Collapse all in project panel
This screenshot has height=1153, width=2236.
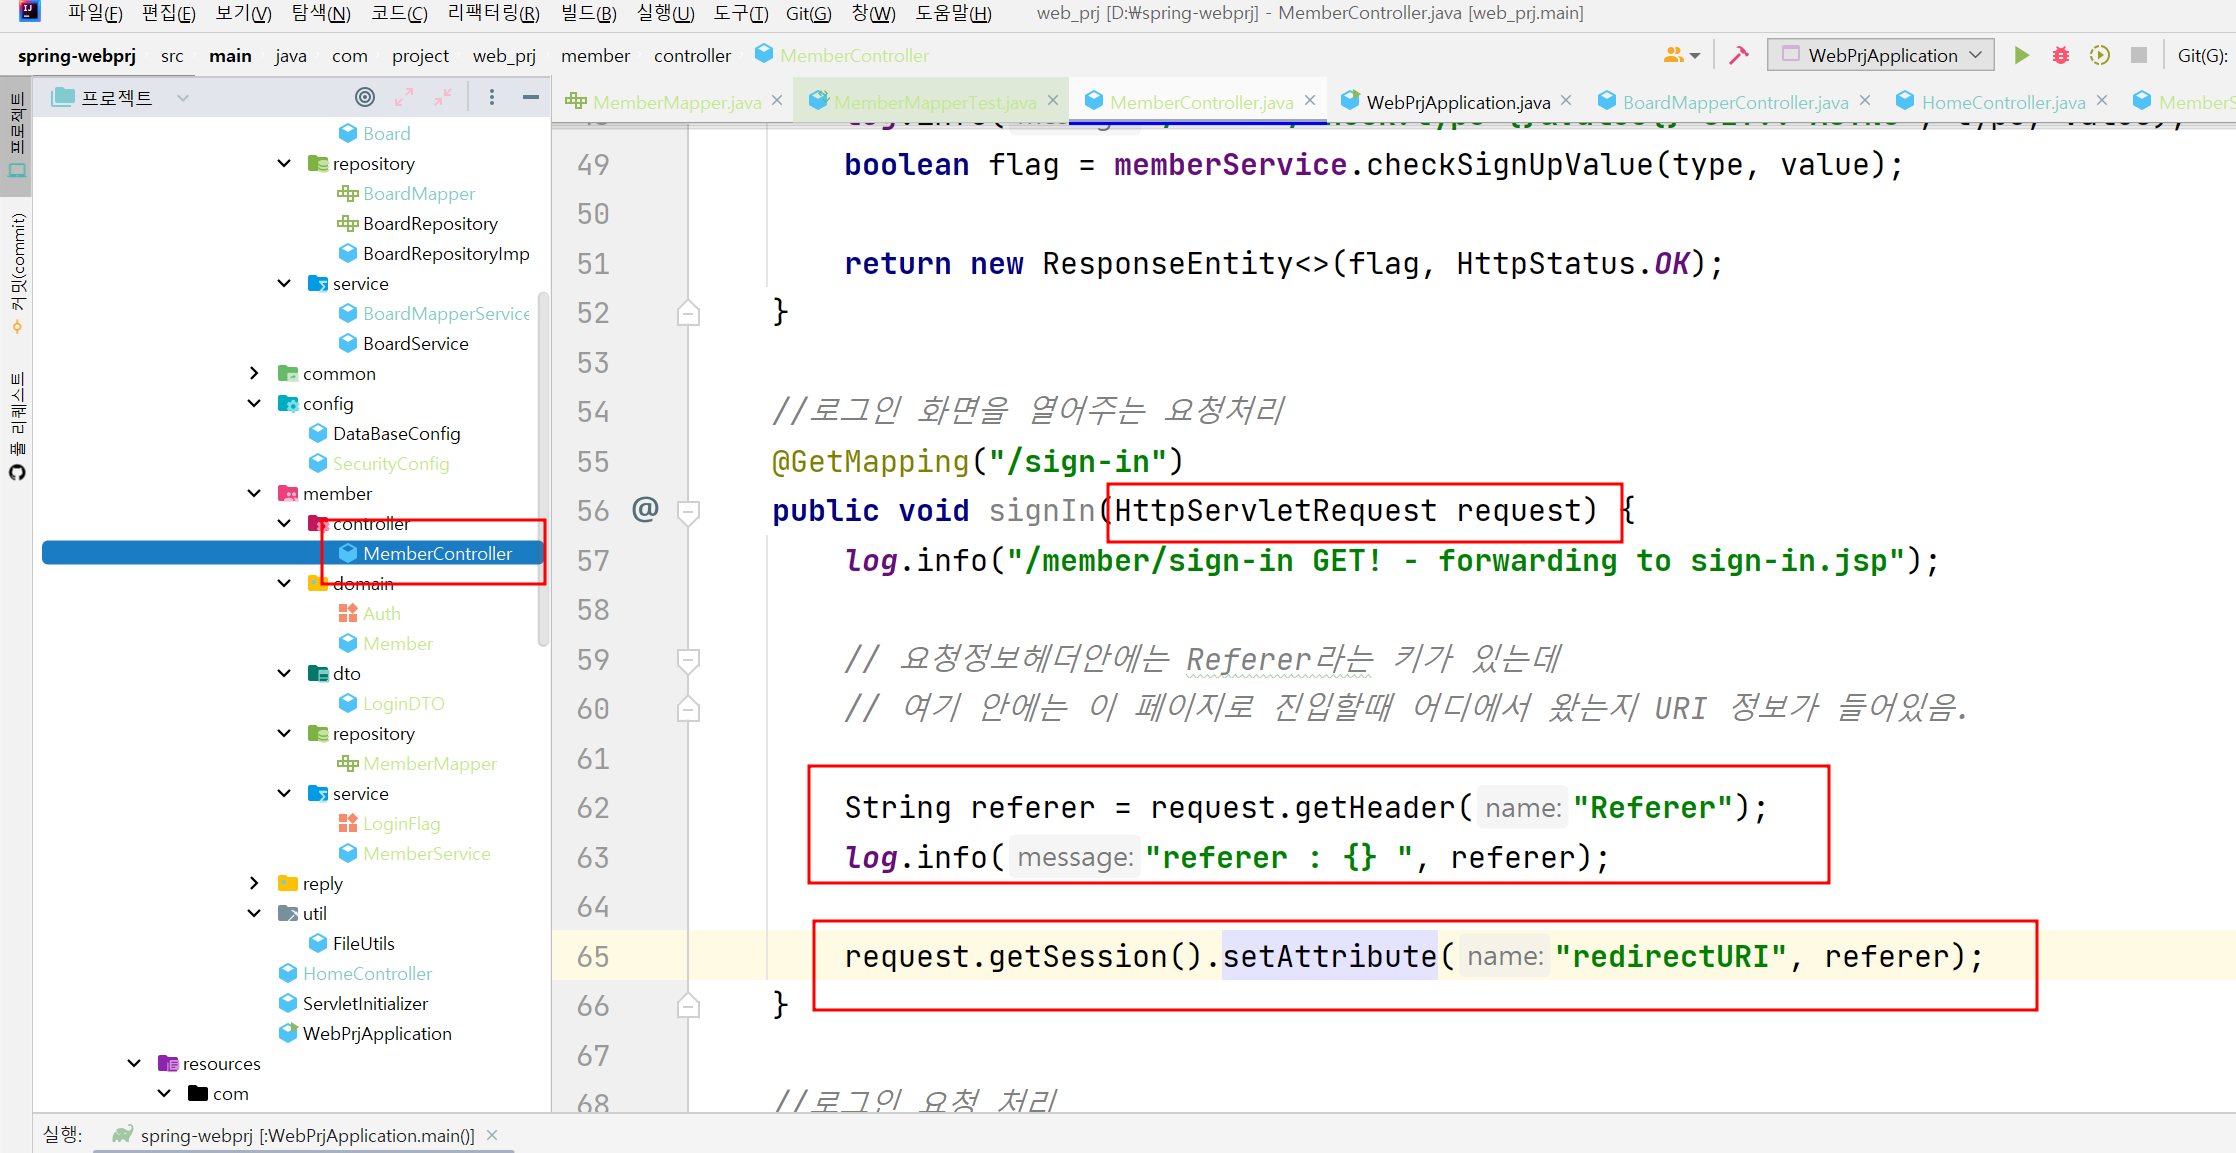coord(443,97)
